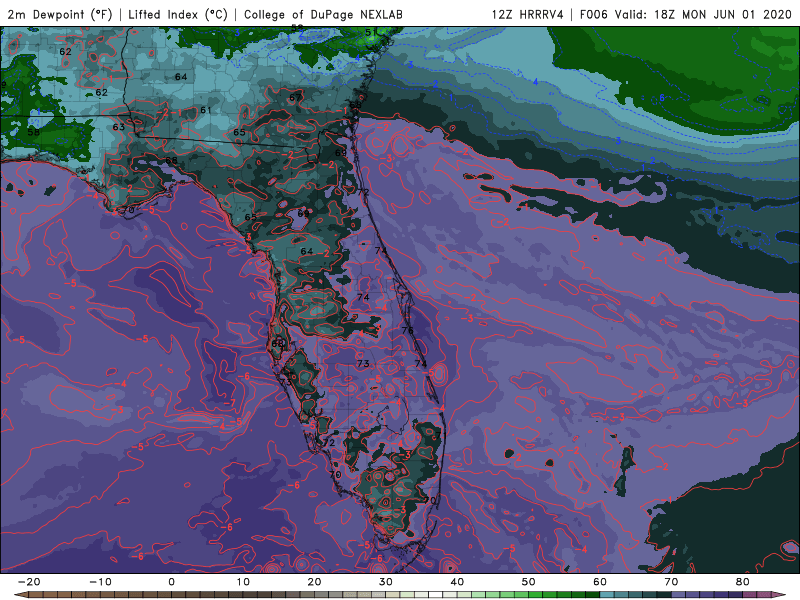800x600 pixels.
Task: Click the '51' dewpoint value at top
Action: point(370,33)
